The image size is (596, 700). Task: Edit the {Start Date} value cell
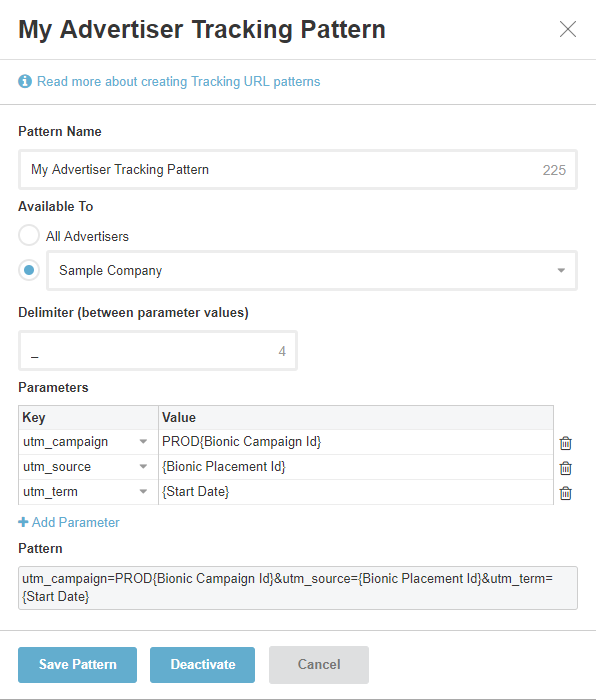coord(356,492)
